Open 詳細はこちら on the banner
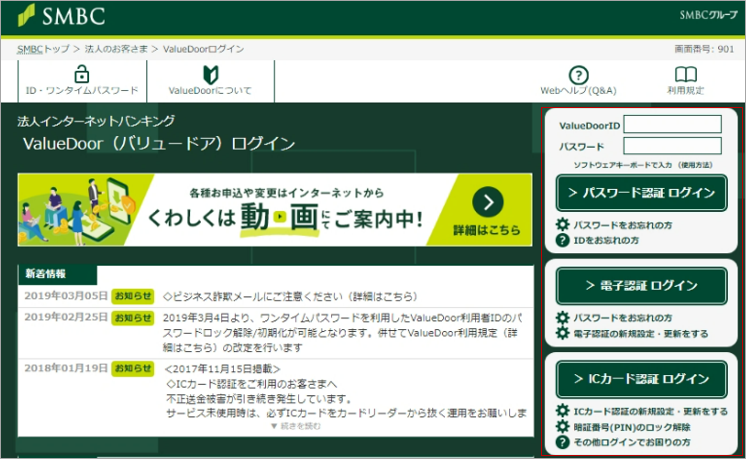Viewport: 748px width, 459px height. coord(487,230)
